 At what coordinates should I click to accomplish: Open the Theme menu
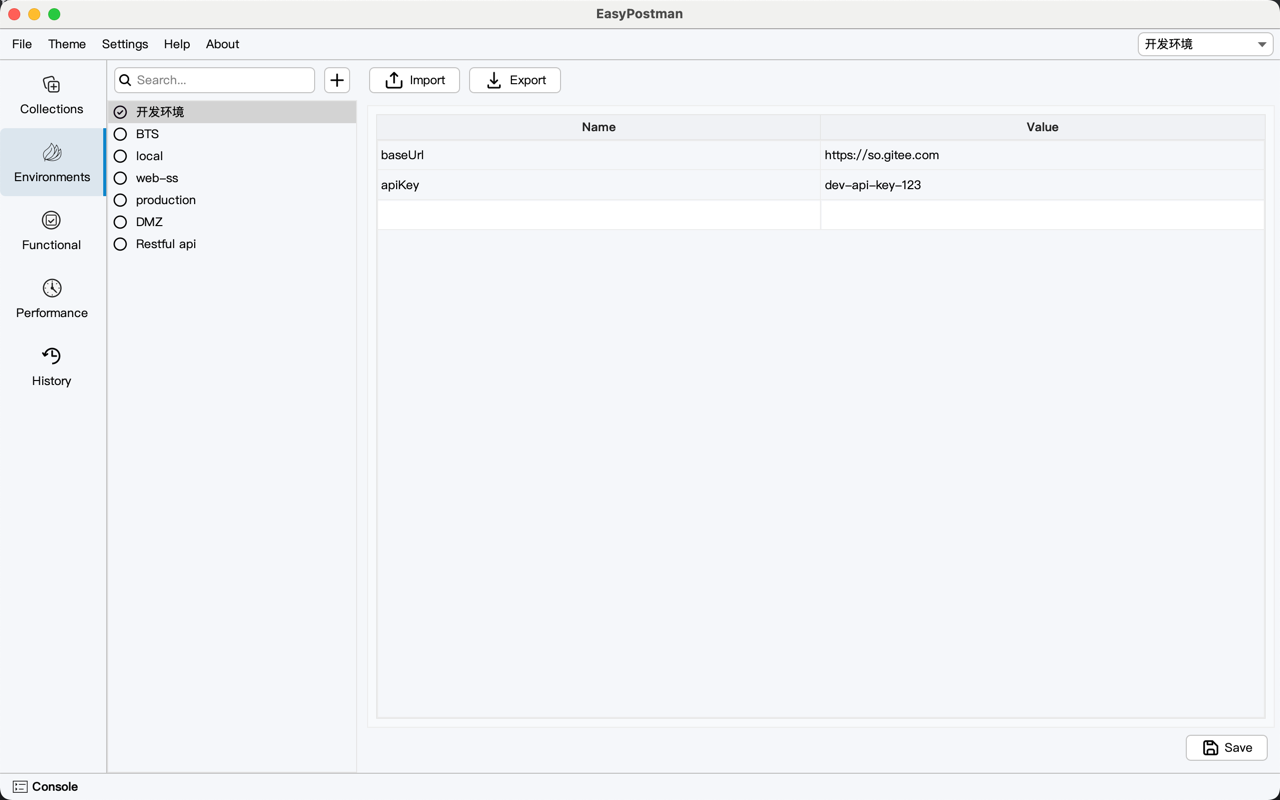coord(67,44)
